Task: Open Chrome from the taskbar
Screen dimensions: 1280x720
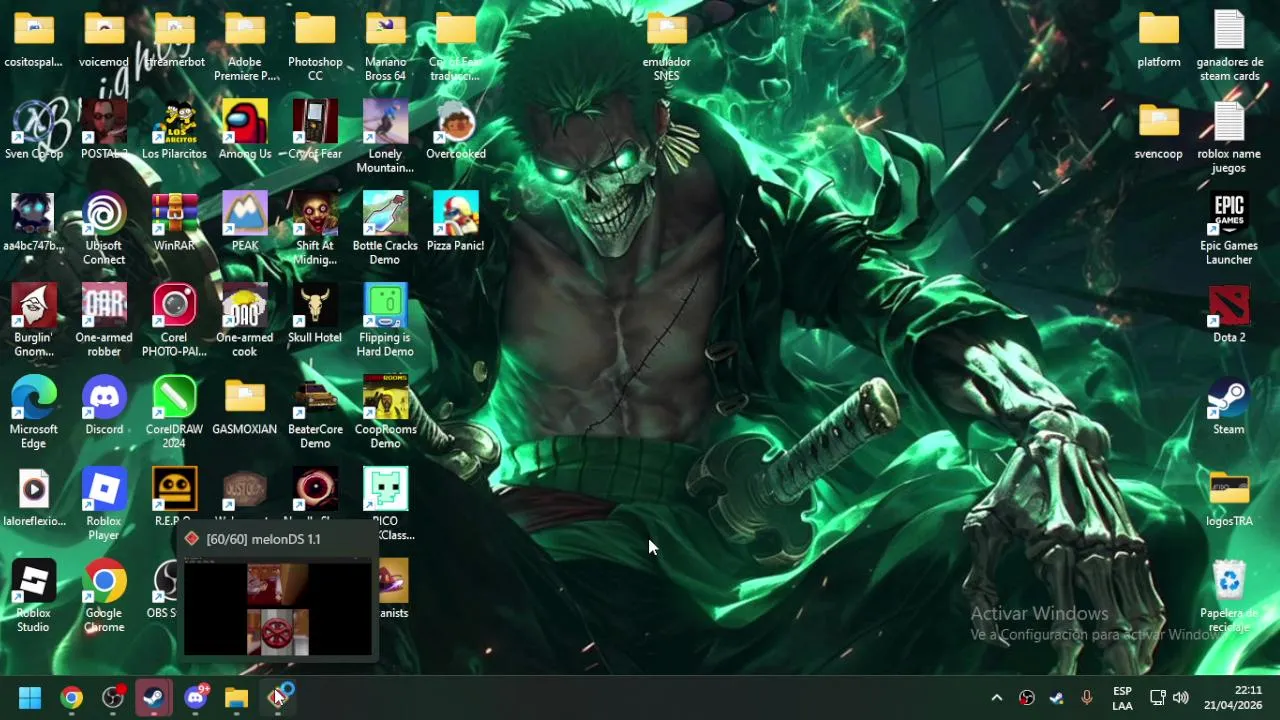Action: (x=71, y=698)
